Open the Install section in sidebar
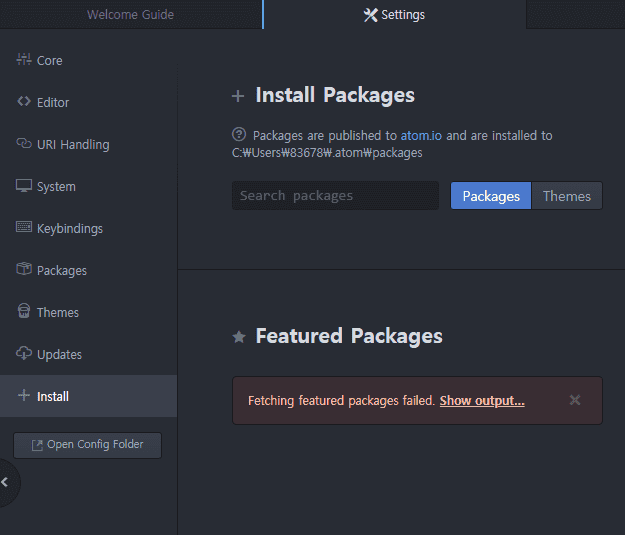Screen dimensions: 625x535 coord(53,396)
